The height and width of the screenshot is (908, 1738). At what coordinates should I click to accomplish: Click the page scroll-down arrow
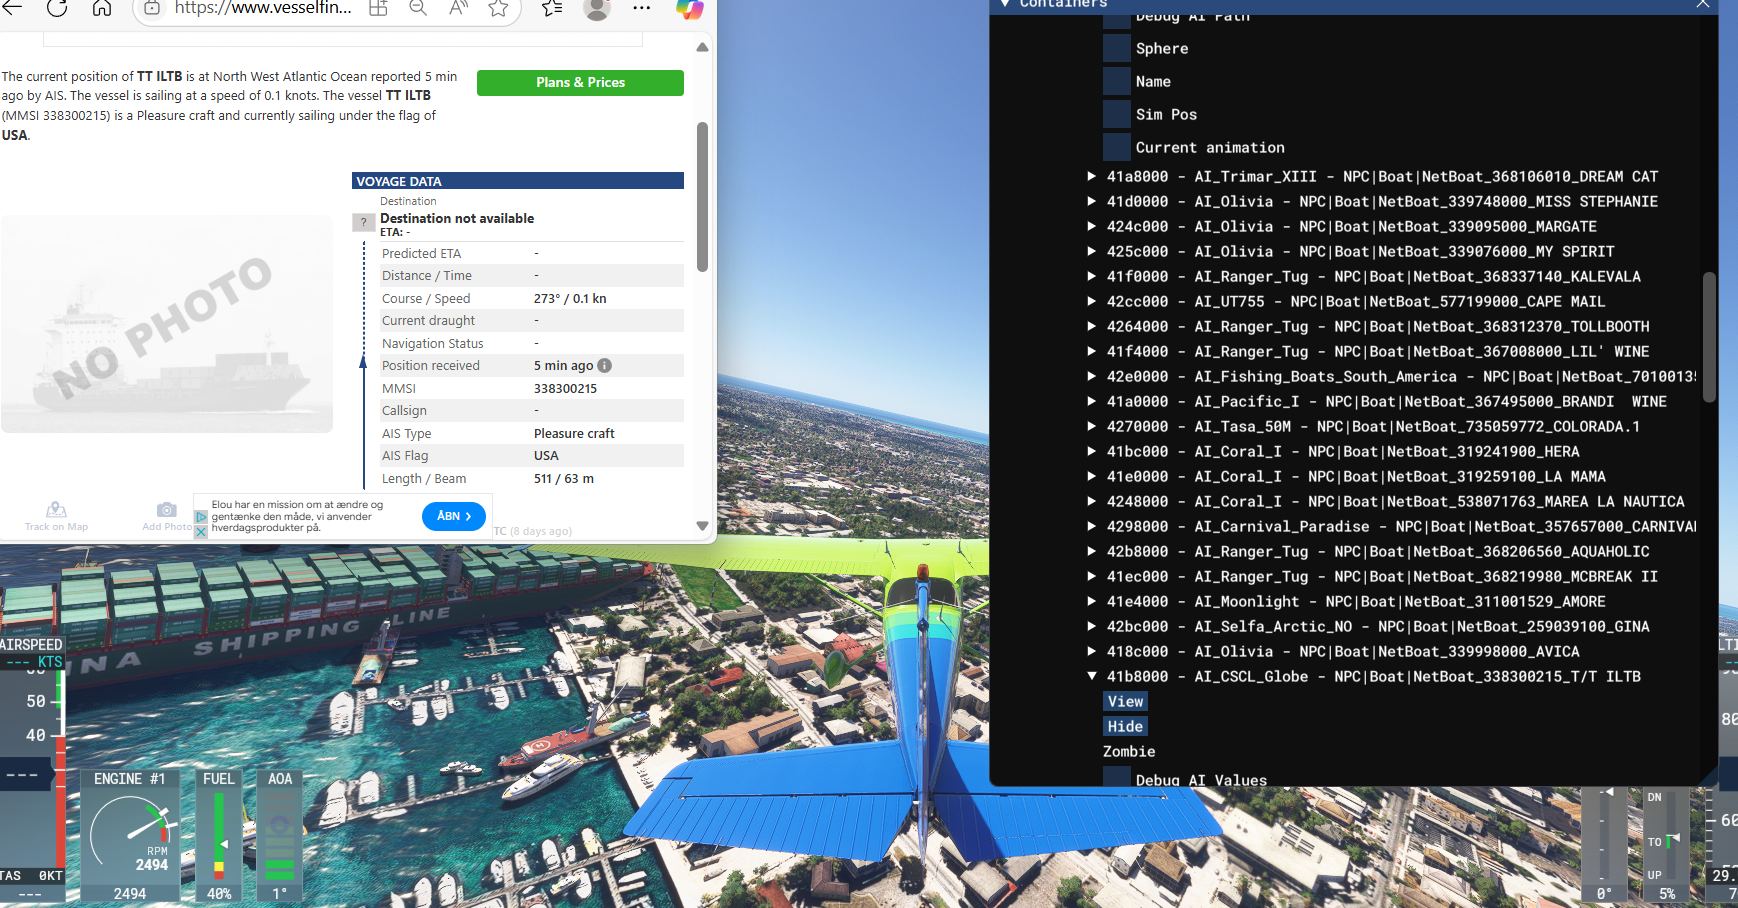(702, 525)
